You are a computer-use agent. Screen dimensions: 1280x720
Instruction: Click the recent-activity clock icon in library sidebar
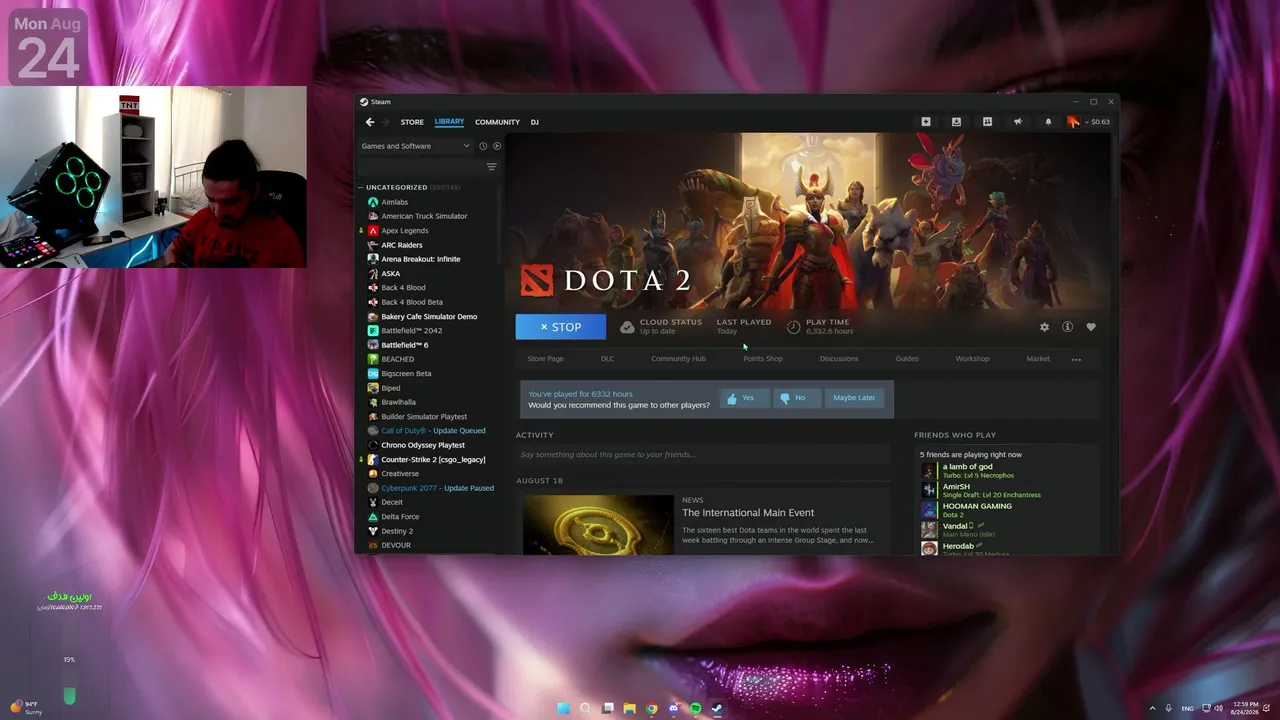pyautogui.click(x=483, y=146)
